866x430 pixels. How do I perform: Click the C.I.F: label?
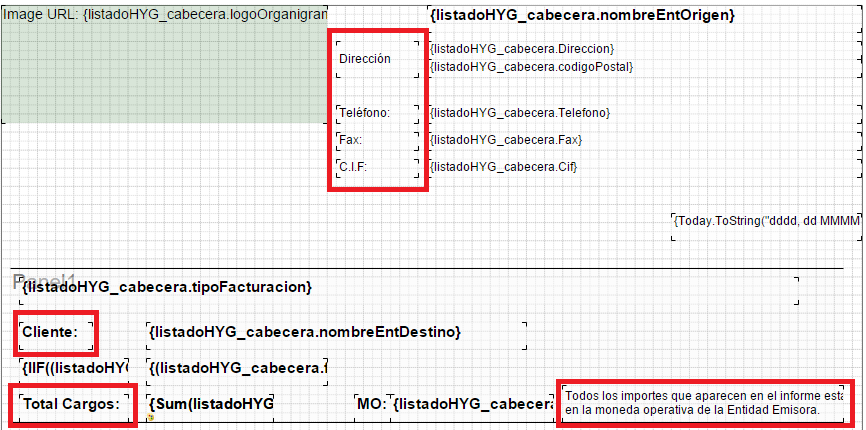(x=353, y=167)
